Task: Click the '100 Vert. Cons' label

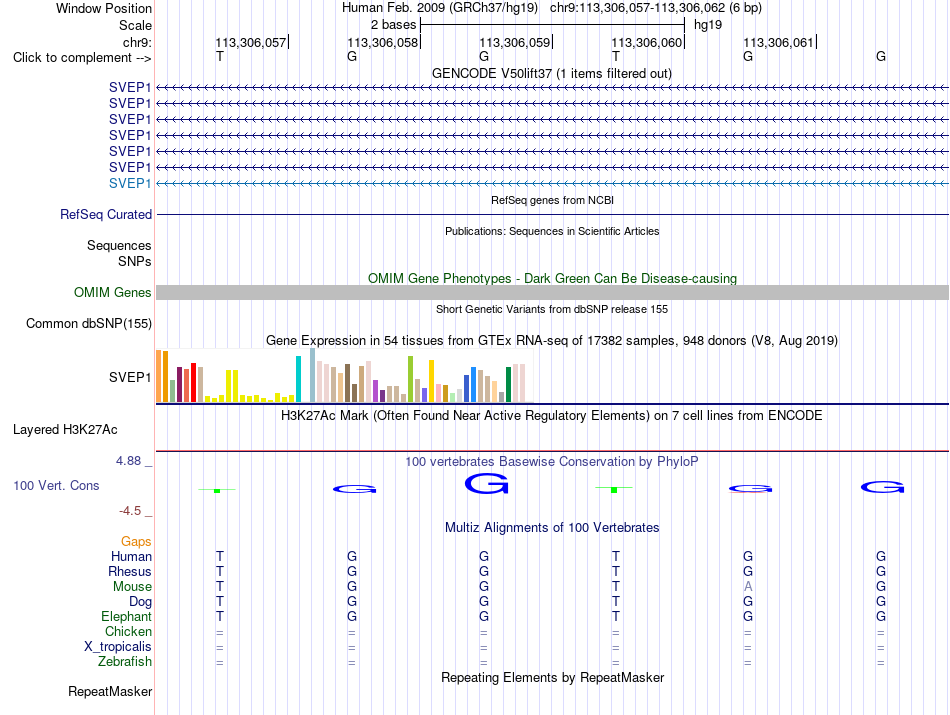Action: 56,485
